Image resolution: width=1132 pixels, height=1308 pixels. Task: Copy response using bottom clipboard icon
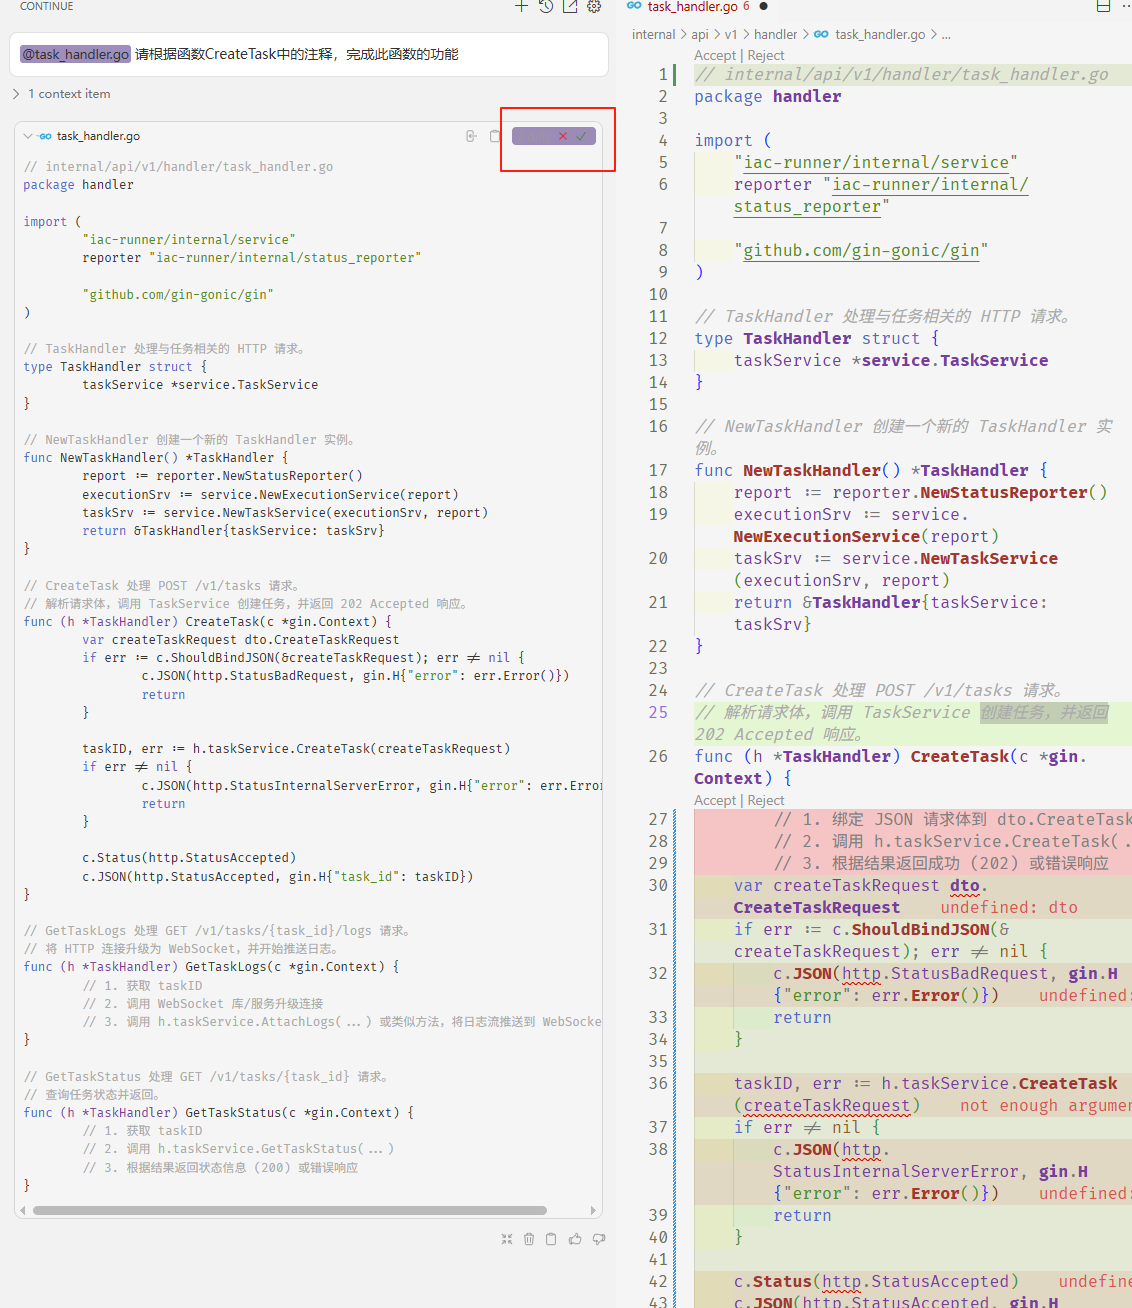coord(551,1239)
